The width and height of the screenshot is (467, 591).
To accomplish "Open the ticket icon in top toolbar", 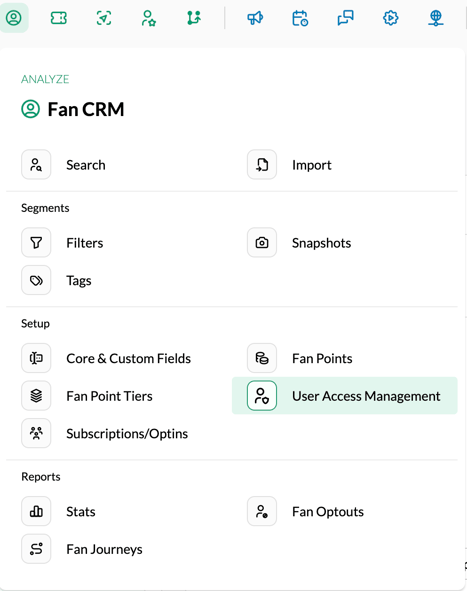I will point(59,18).
